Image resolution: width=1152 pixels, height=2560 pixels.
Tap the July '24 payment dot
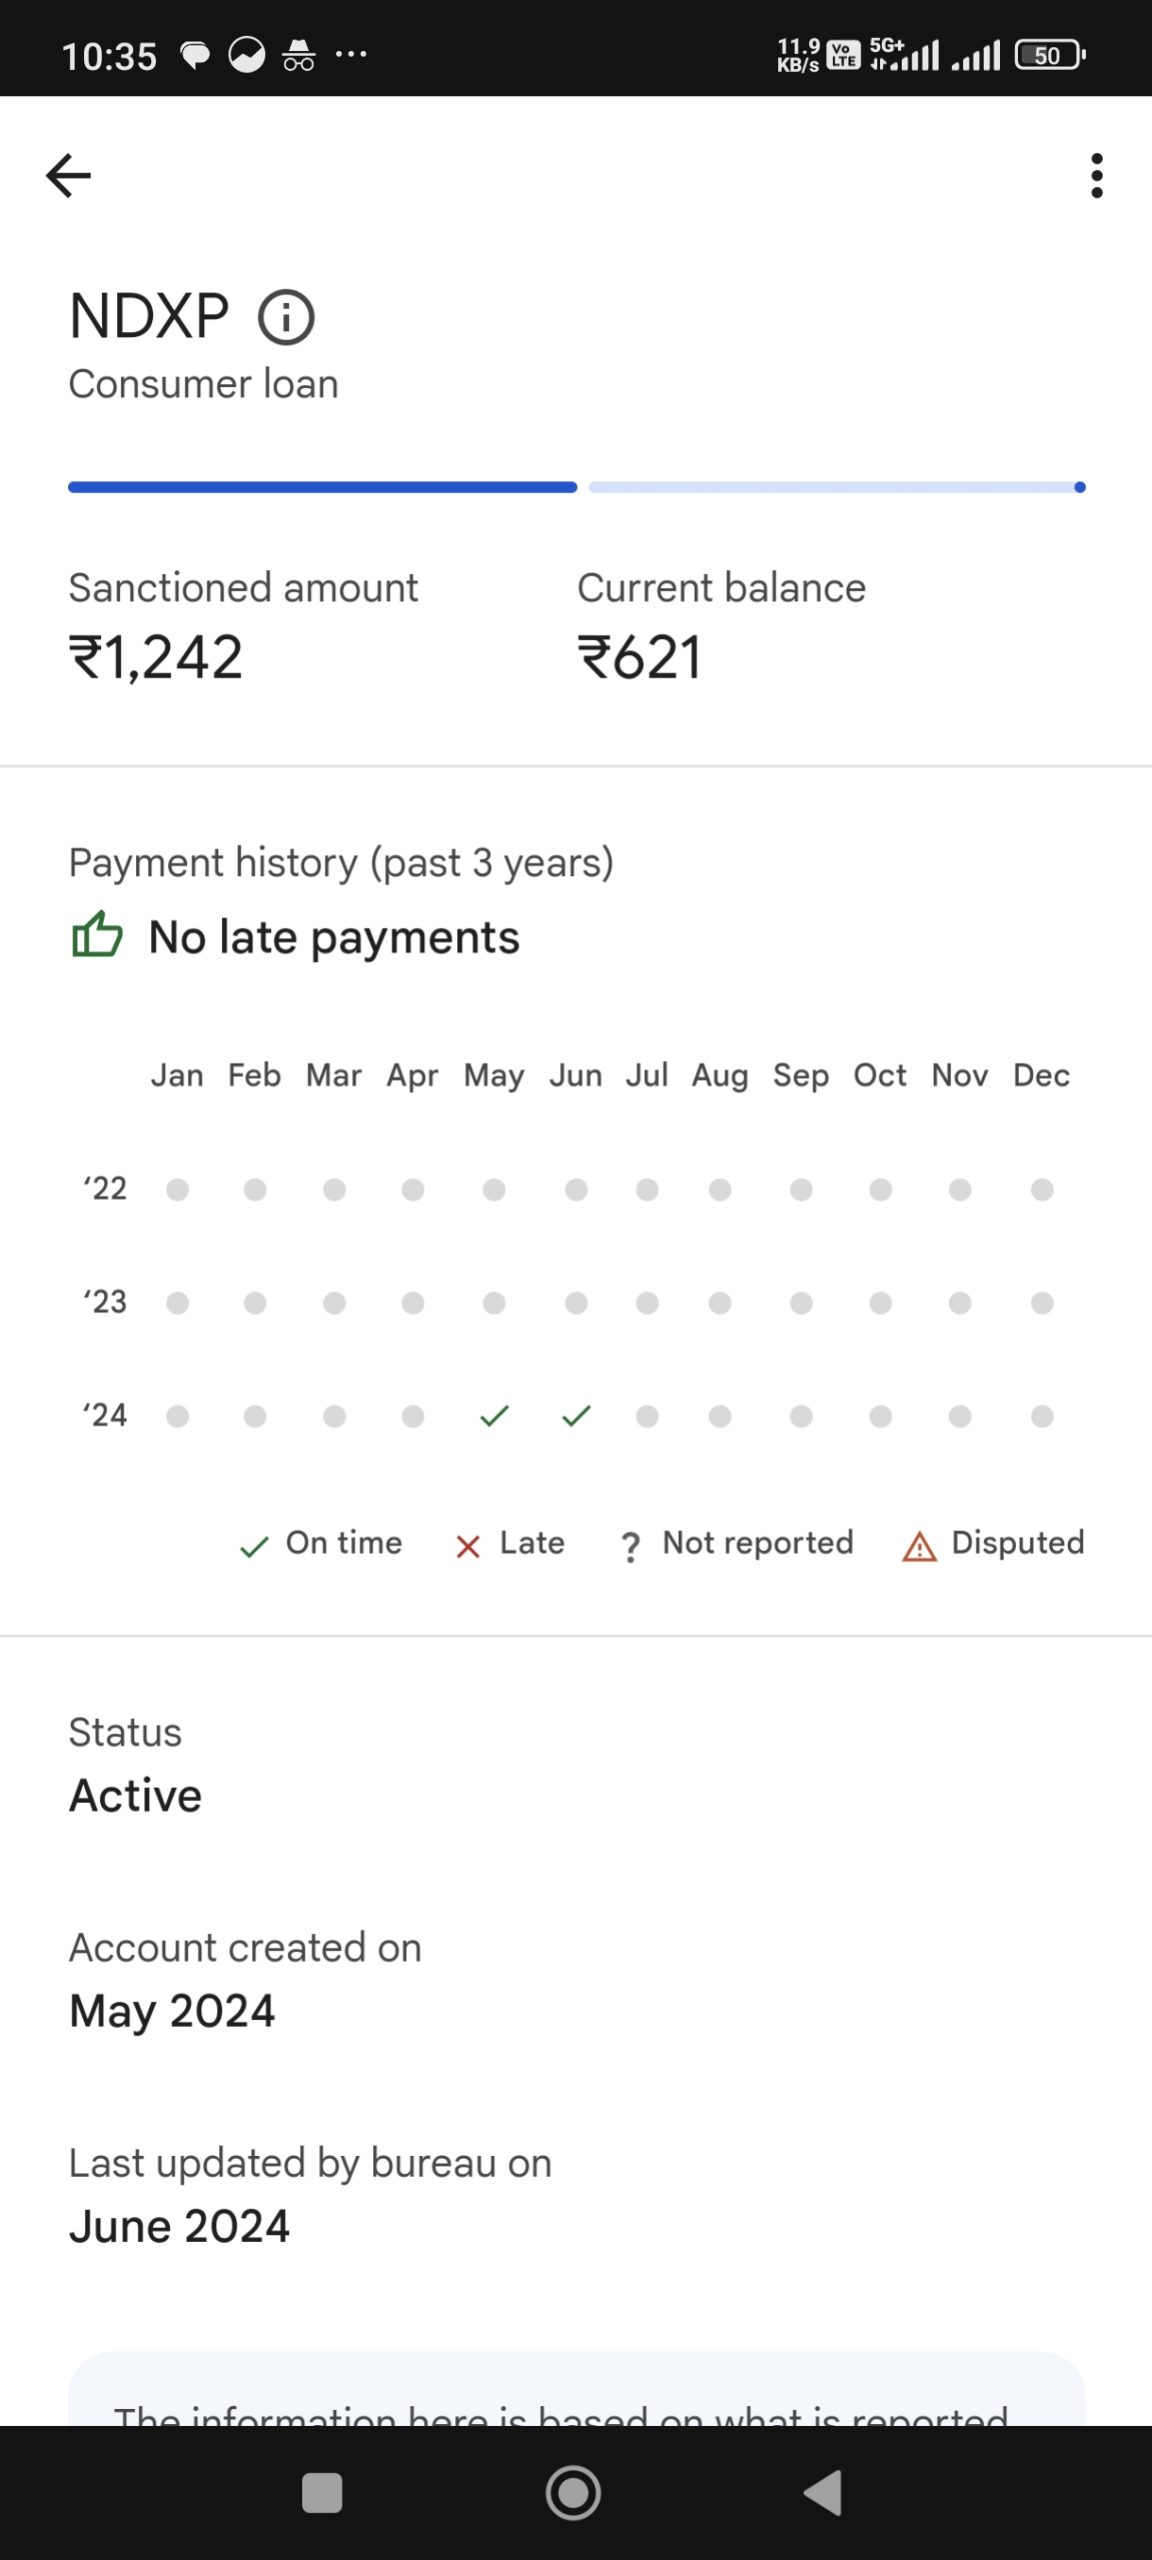[x=647, y=1416]
